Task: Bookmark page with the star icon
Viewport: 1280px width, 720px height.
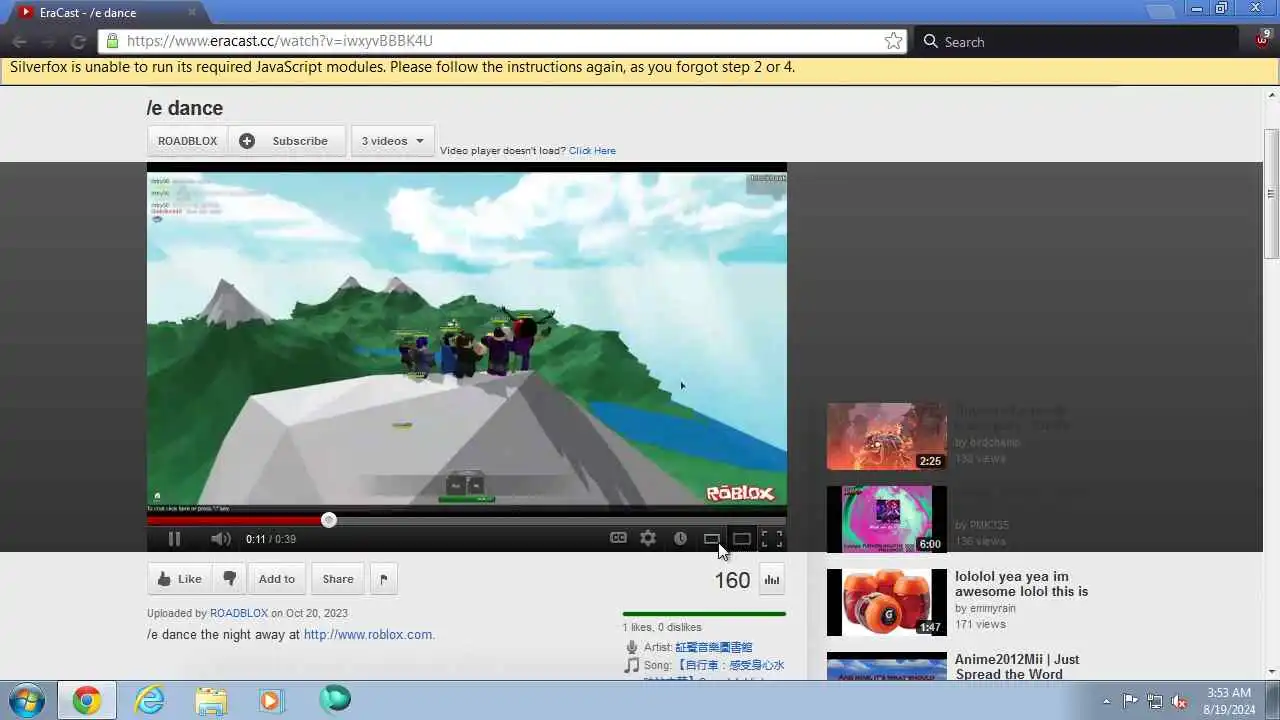Action: tap(893, 41)
